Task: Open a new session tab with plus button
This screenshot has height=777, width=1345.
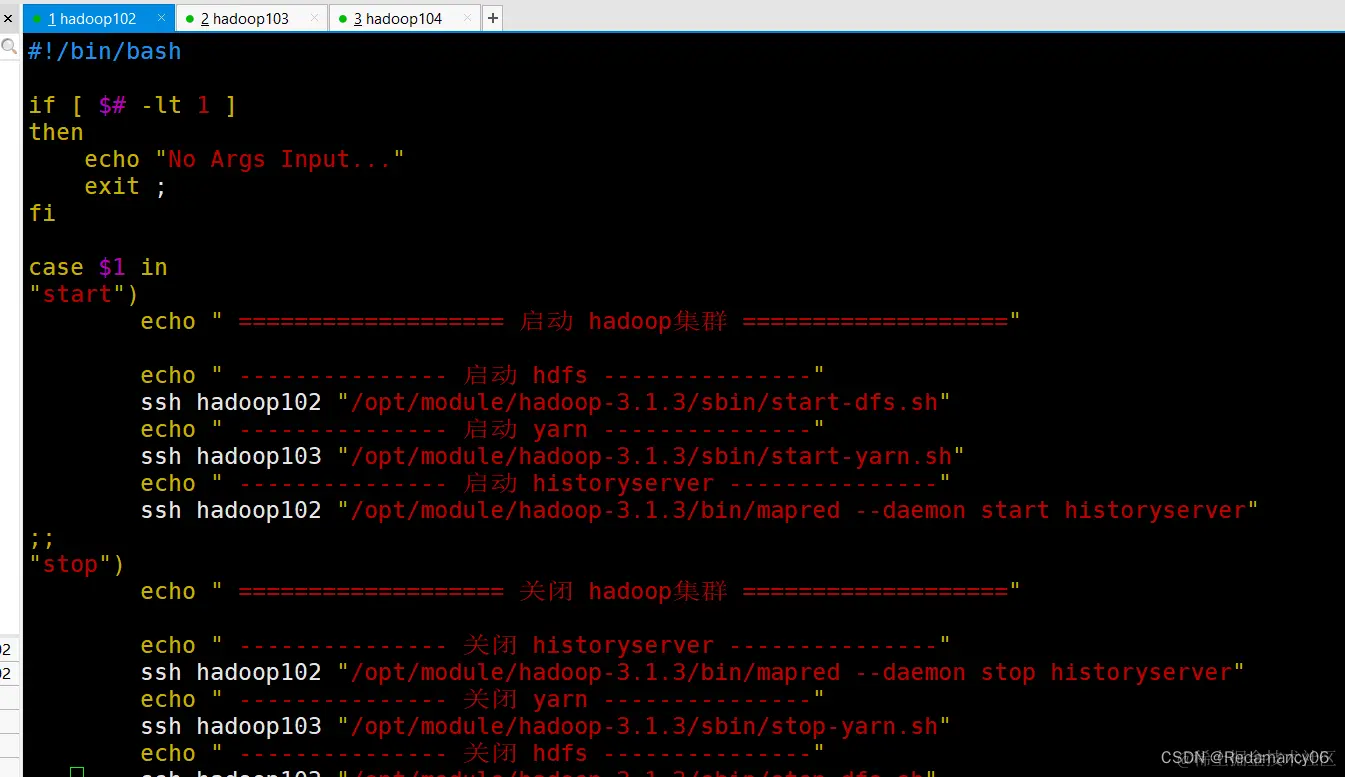Action: (493, 18)
